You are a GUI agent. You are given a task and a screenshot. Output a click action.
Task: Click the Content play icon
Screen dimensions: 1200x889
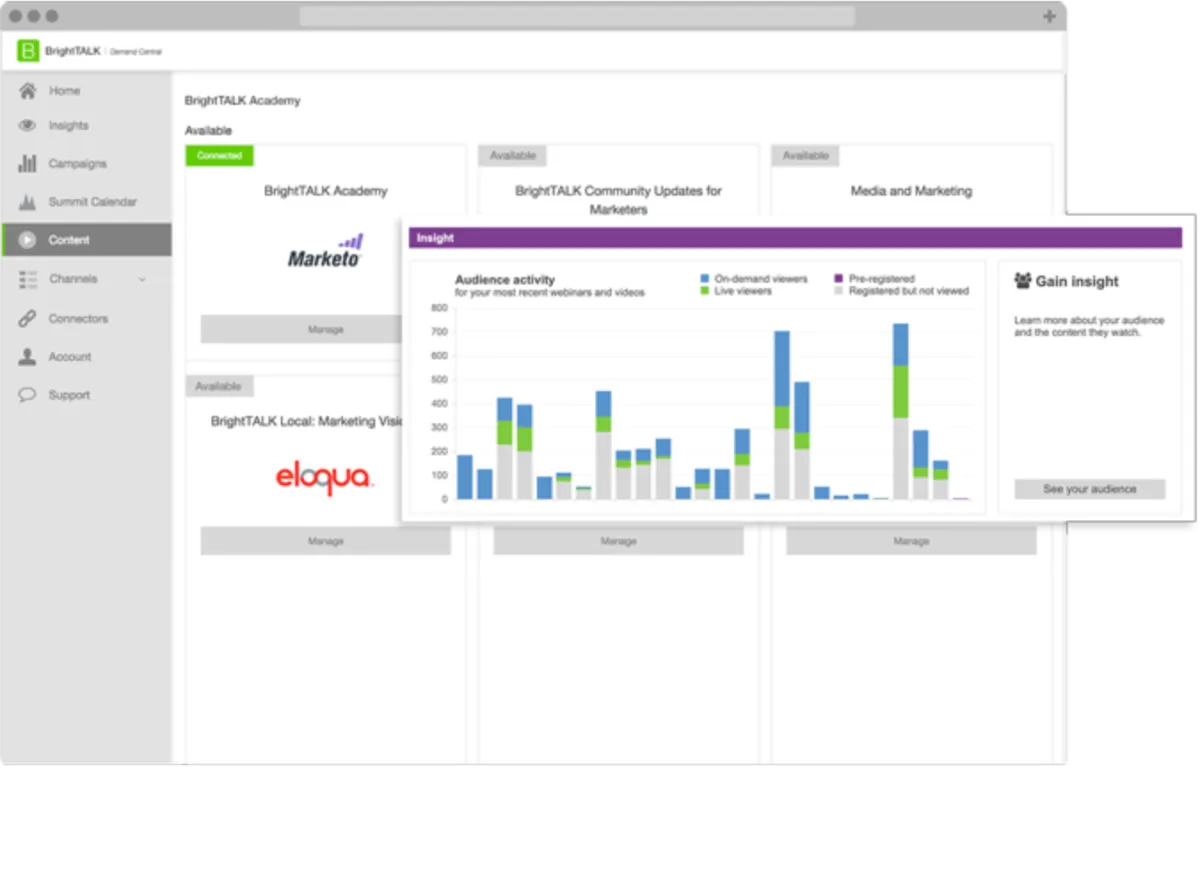28,240
